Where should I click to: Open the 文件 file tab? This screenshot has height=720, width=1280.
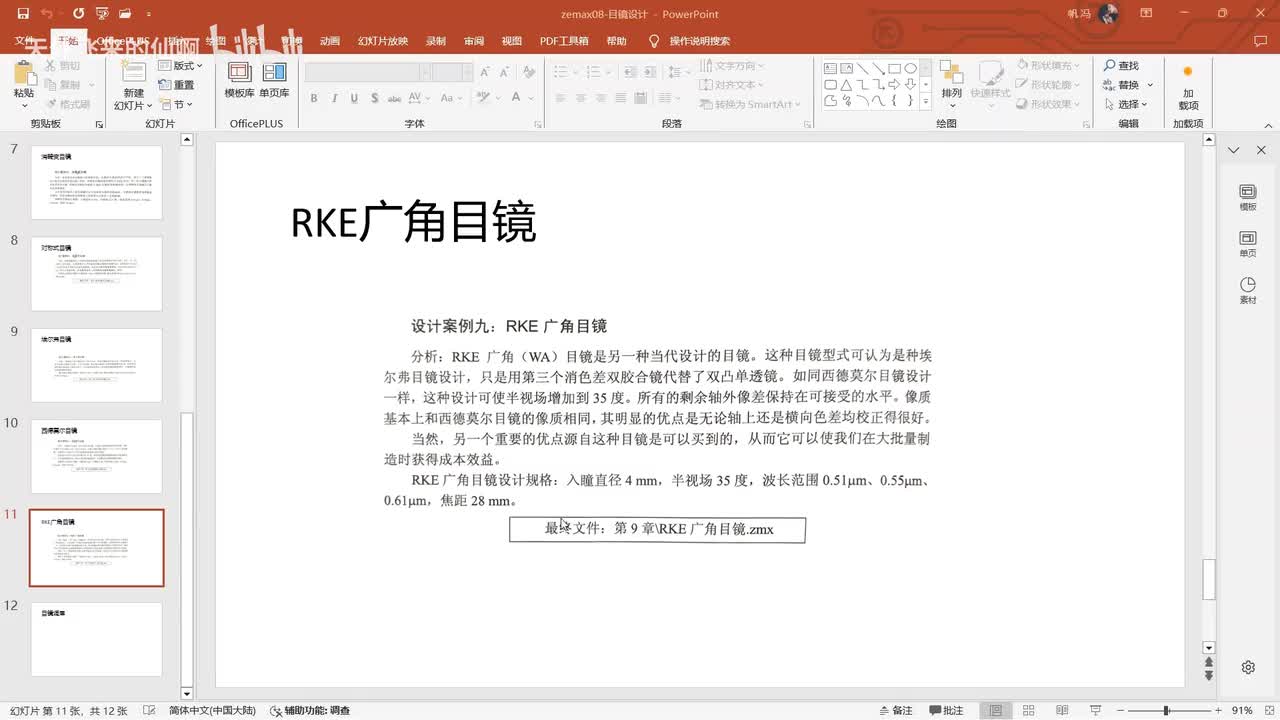25,41
